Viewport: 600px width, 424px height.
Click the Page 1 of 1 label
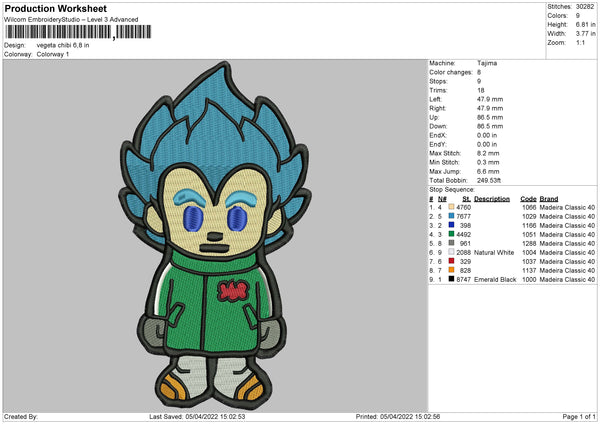[x=579, y=417]
